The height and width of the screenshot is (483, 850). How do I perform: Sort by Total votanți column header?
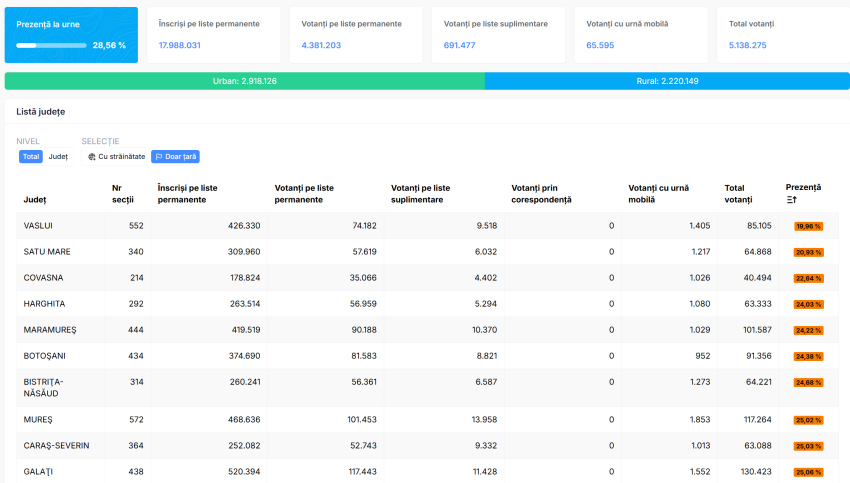738,193
